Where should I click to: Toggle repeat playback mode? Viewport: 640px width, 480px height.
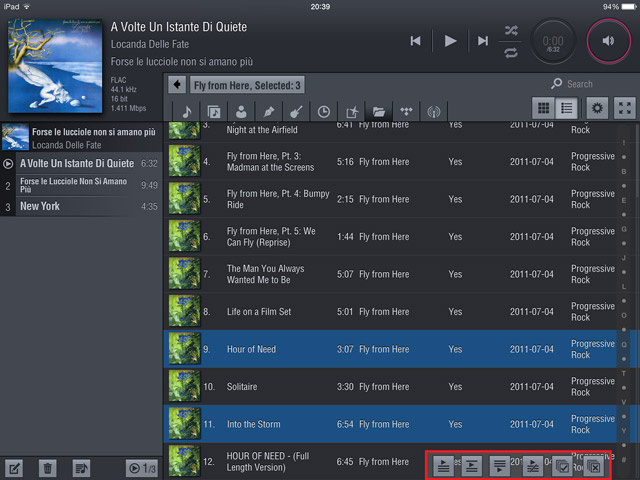(x=511, y=52)
